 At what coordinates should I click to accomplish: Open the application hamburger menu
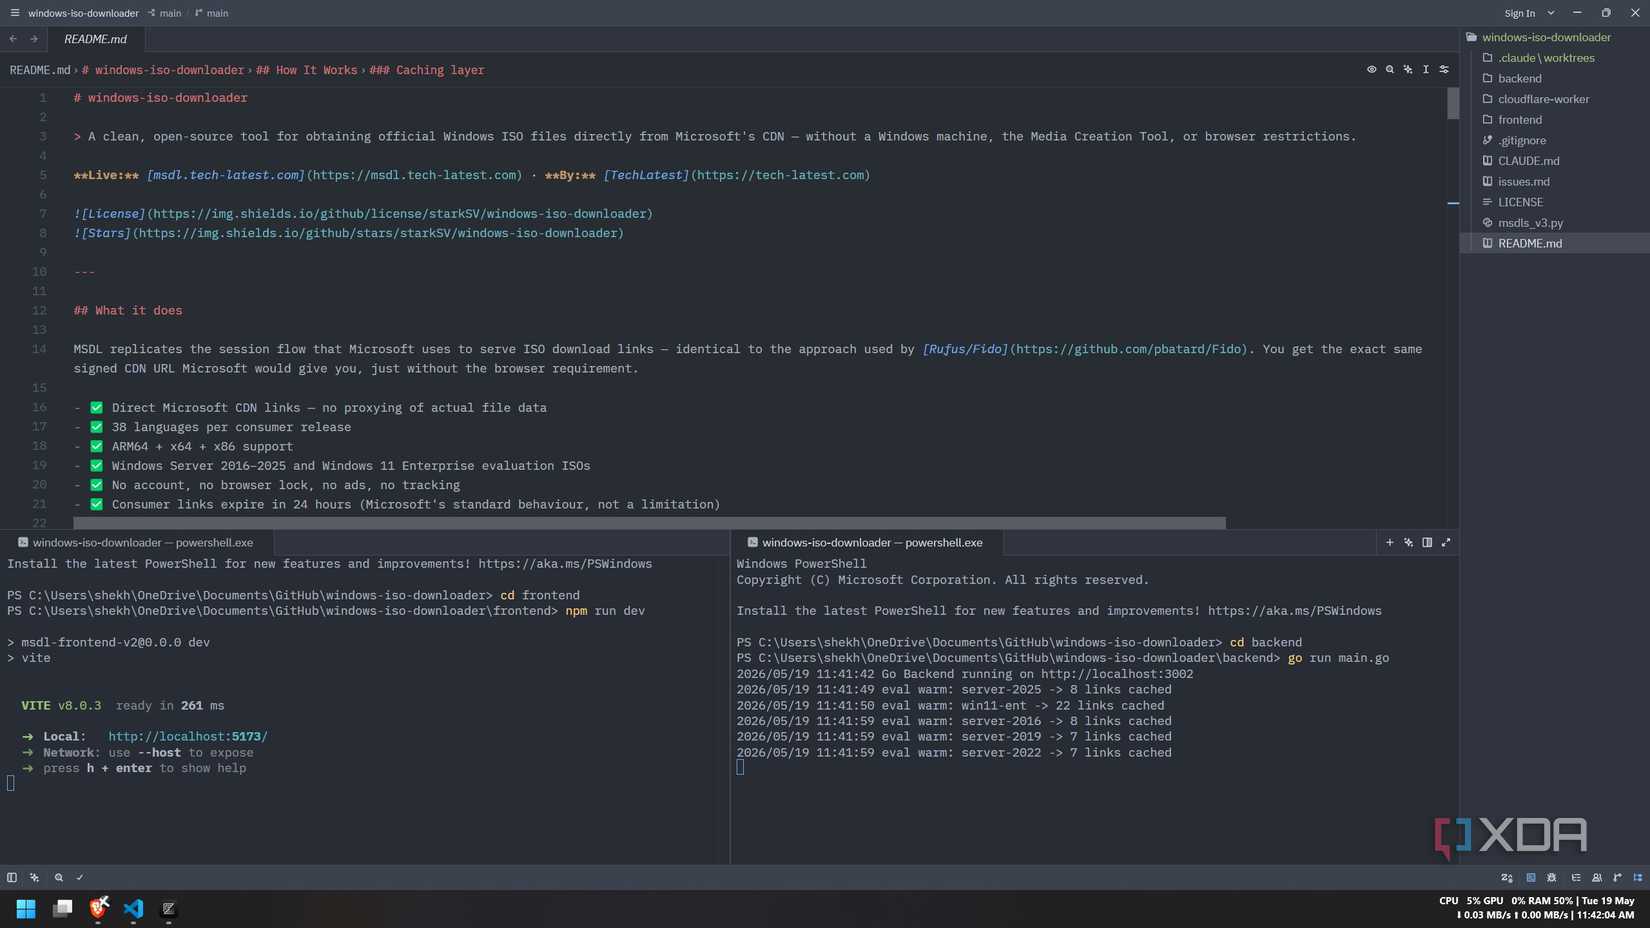14,13
